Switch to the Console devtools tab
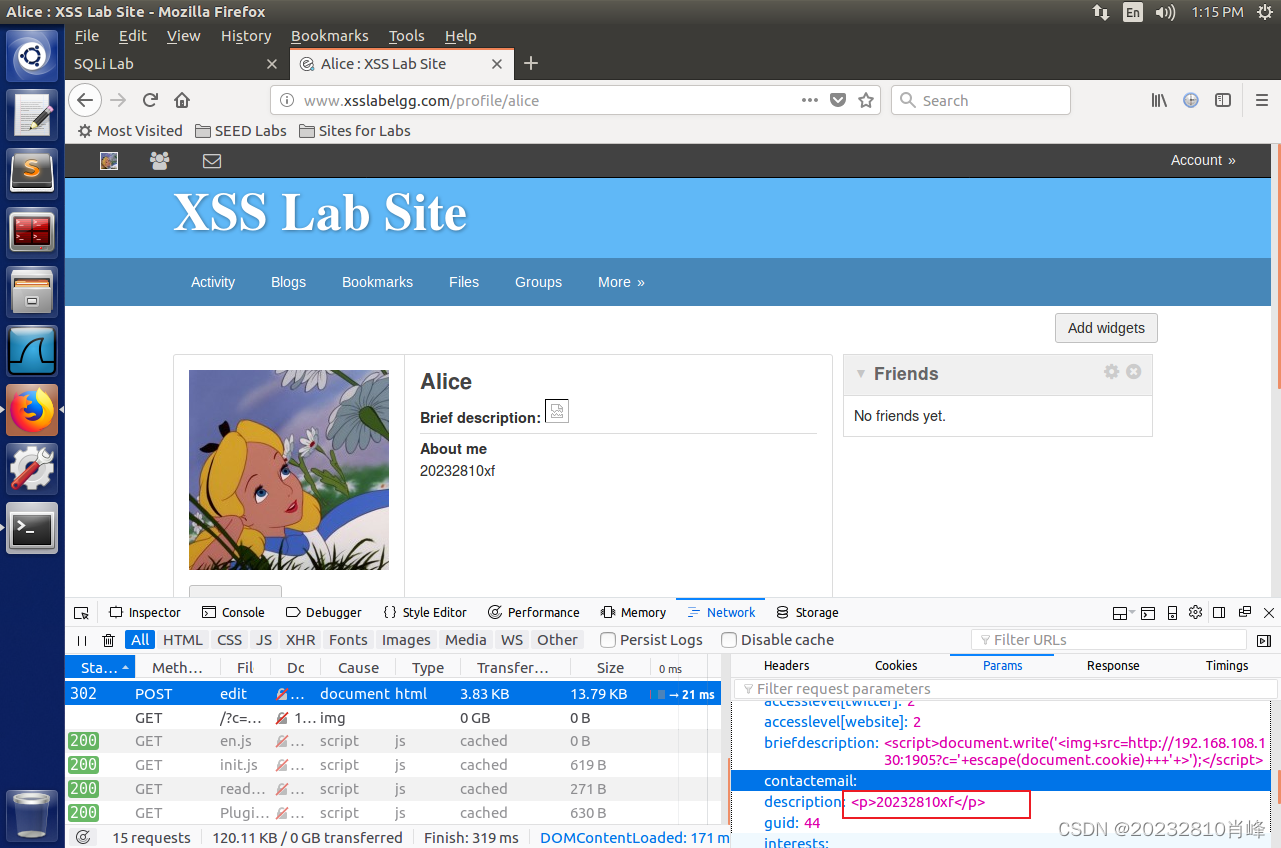This screenshot has height=848, width=1281. click(x=233, y=613)
